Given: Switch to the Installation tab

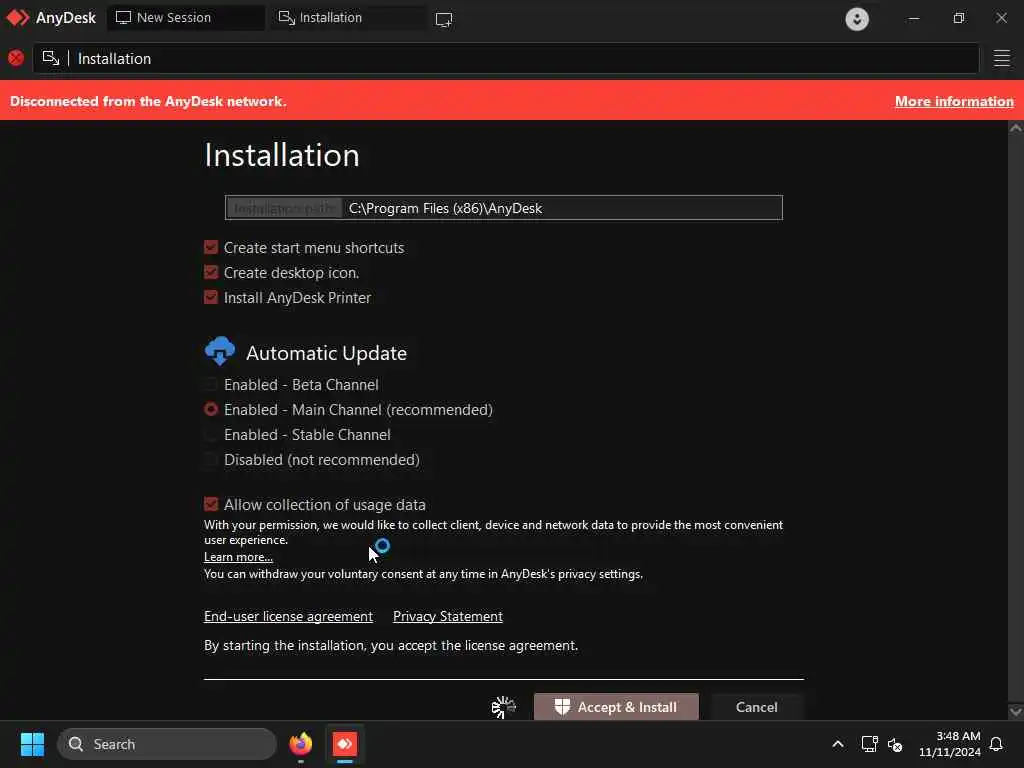Looking at the screenshot, I should (349, 18).
